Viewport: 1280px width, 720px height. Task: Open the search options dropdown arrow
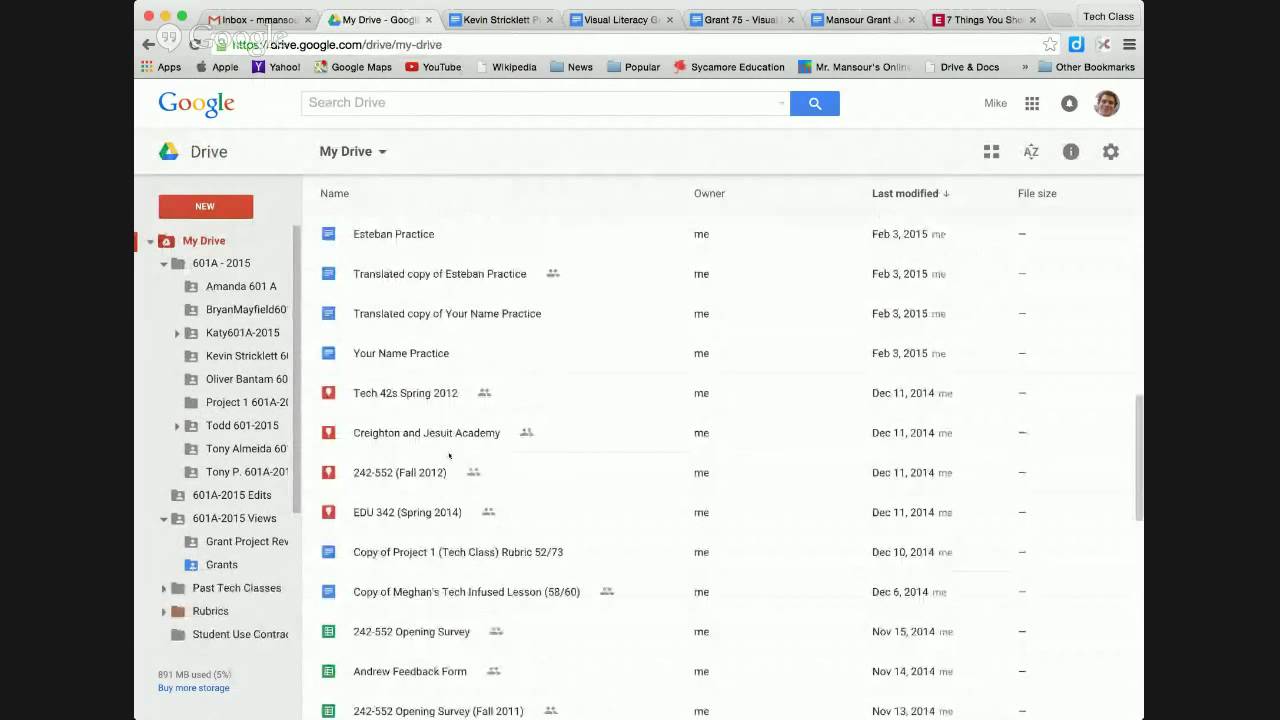pos(782,103)
